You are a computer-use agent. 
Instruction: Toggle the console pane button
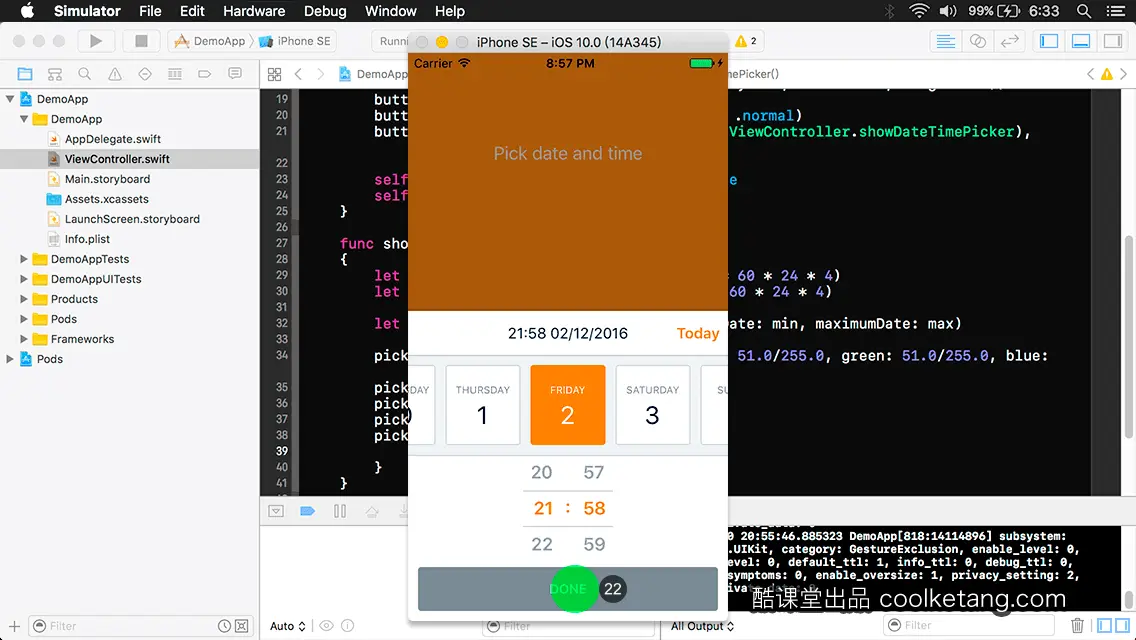point(1122,626)
